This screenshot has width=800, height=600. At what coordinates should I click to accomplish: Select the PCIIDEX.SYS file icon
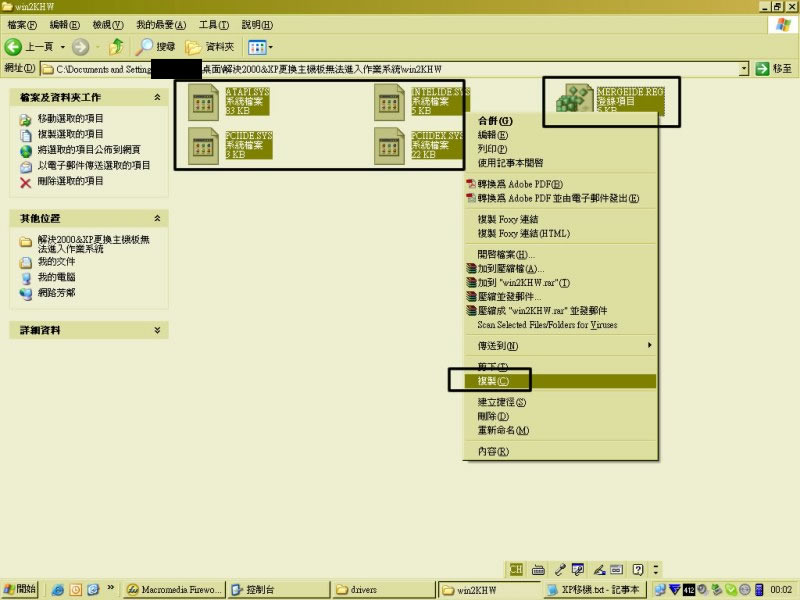pos(389,146)
